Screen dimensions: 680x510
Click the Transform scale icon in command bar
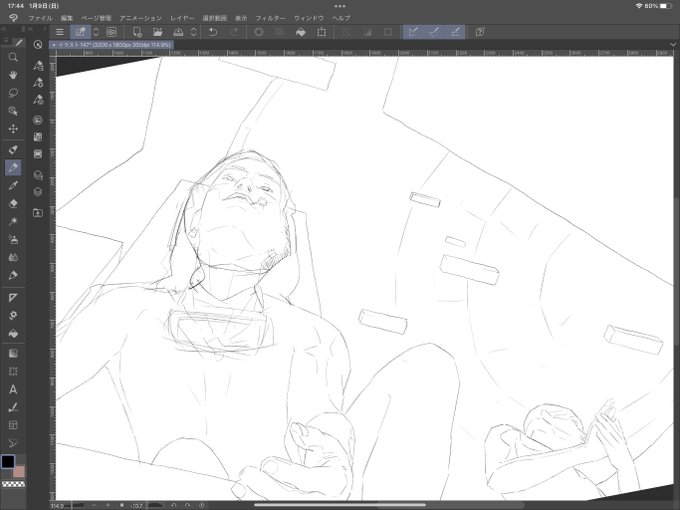[321, 32]
